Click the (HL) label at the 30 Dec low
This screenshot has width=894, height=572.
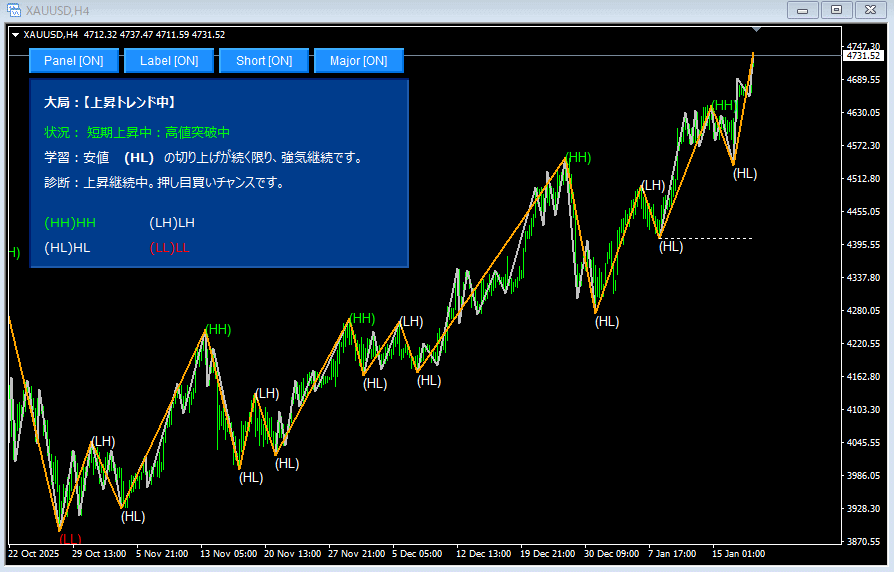coord(607,321)
